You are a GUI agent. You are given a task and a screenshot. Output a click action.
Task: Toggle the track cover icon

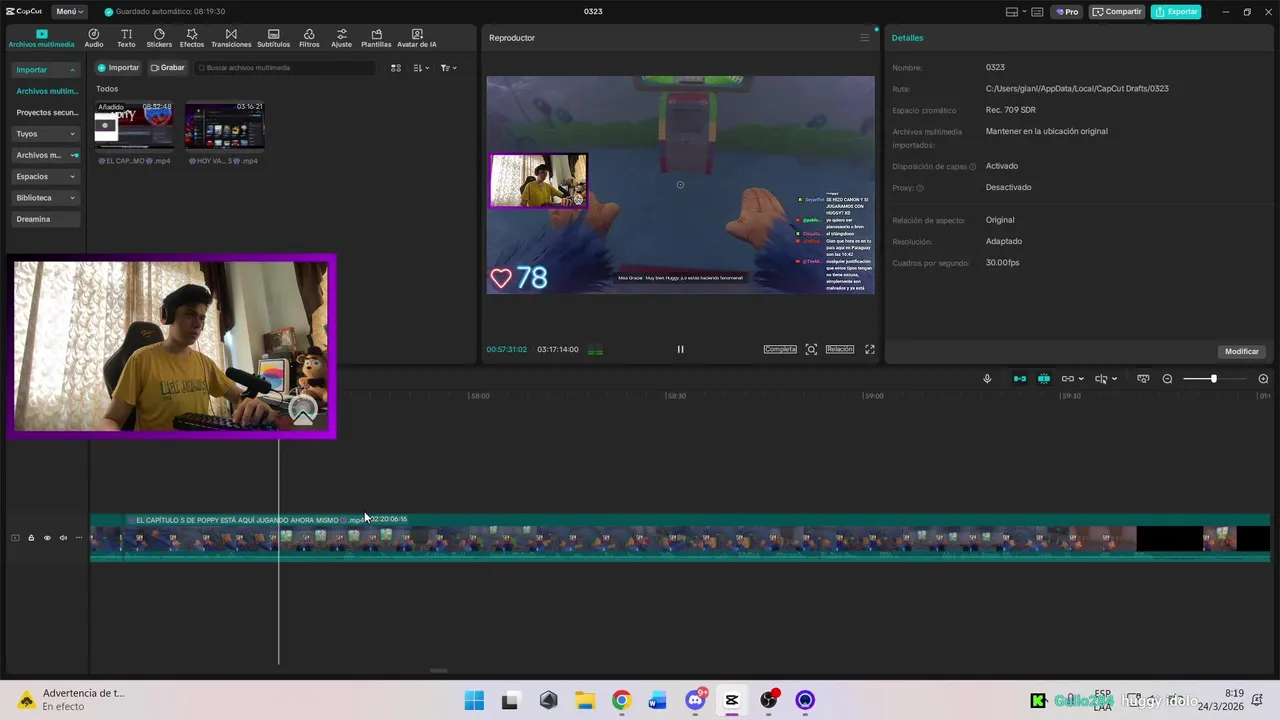(15, 538)
